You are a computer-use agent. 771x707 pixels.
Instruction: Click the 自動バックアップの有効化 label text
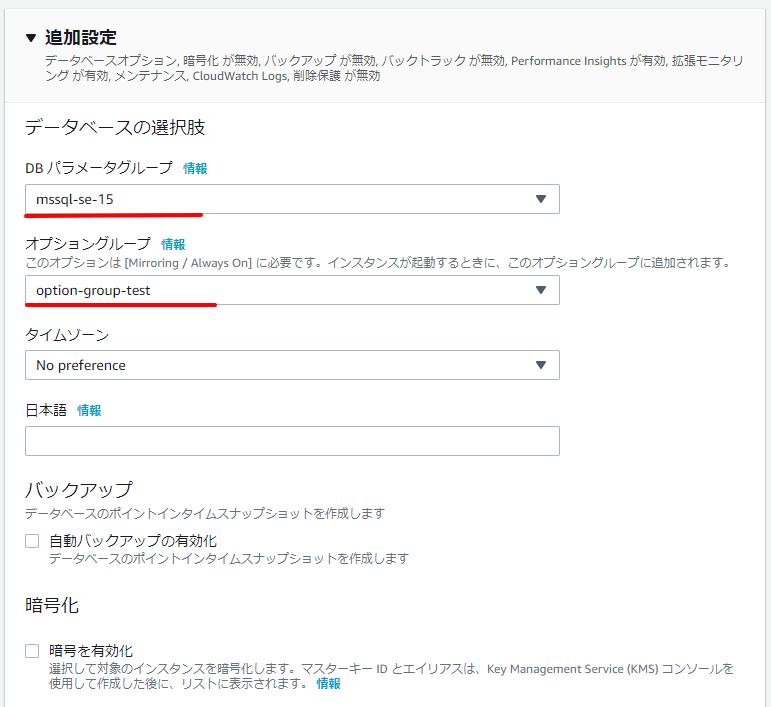click(x=133, y=541)
